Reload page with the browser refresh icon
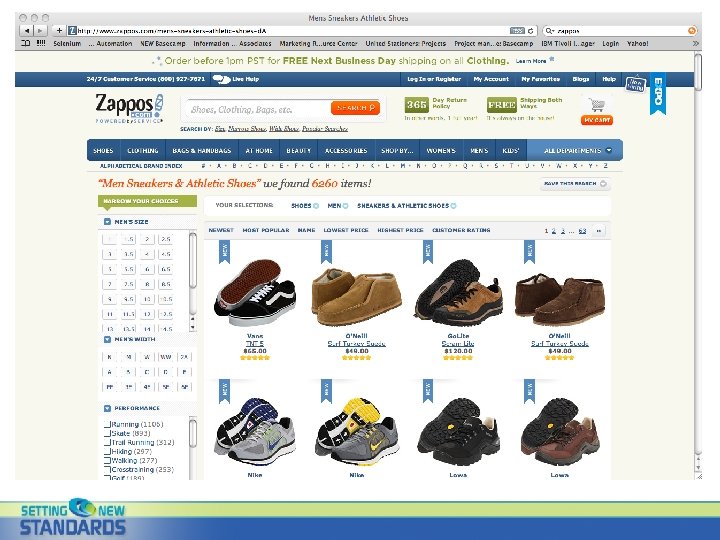 pyautogui.click(x=530, y=31)
